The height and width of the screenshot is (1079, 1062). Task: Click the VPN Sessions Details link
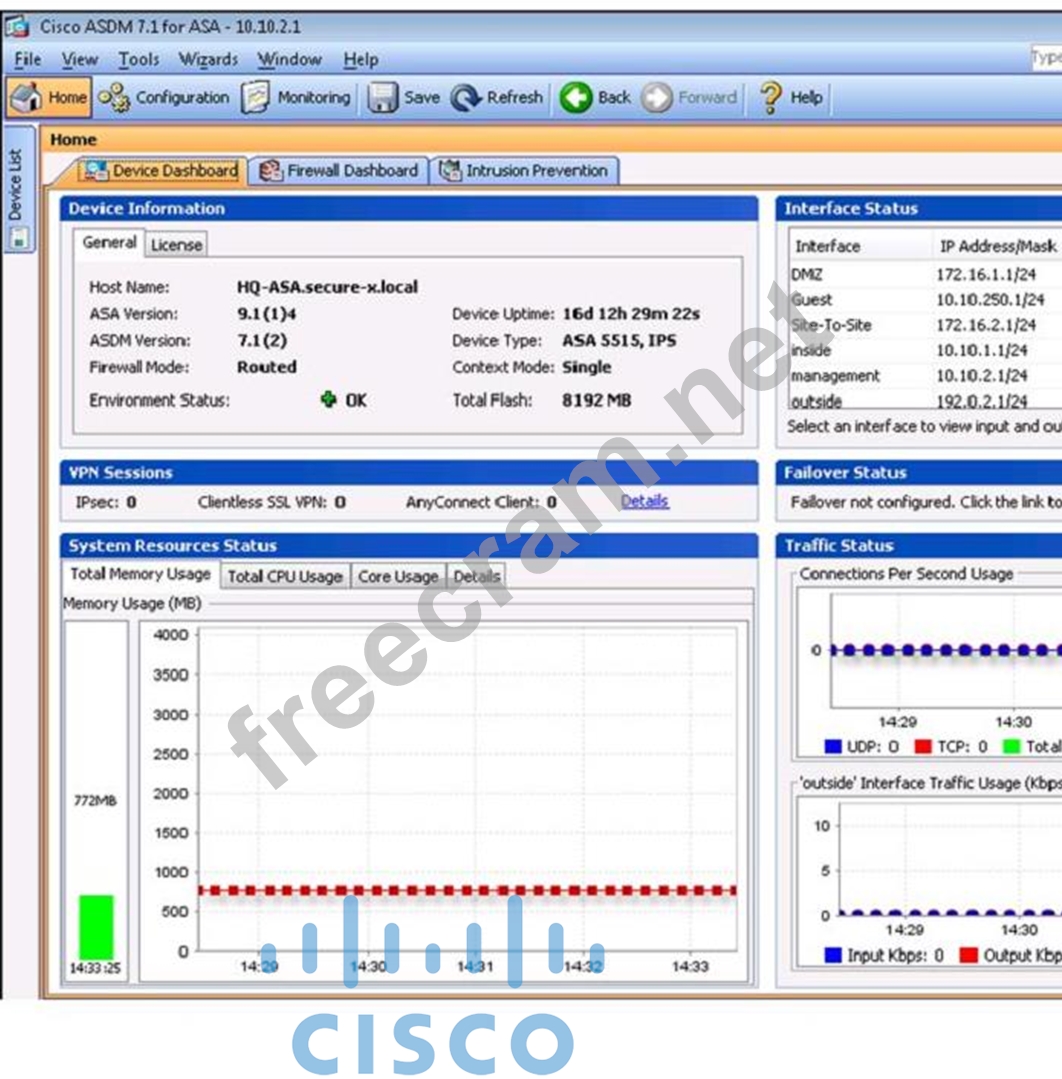[x=645, y=501]
